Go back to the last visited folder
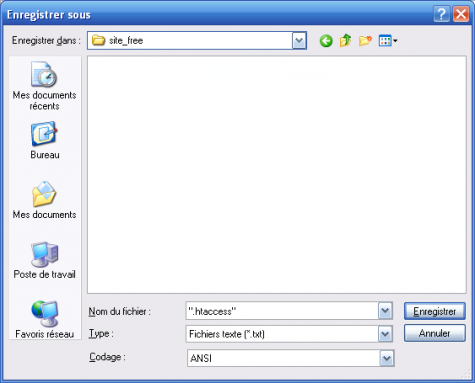Viewport: 475px width, 383px height. [x=326, y=41]
